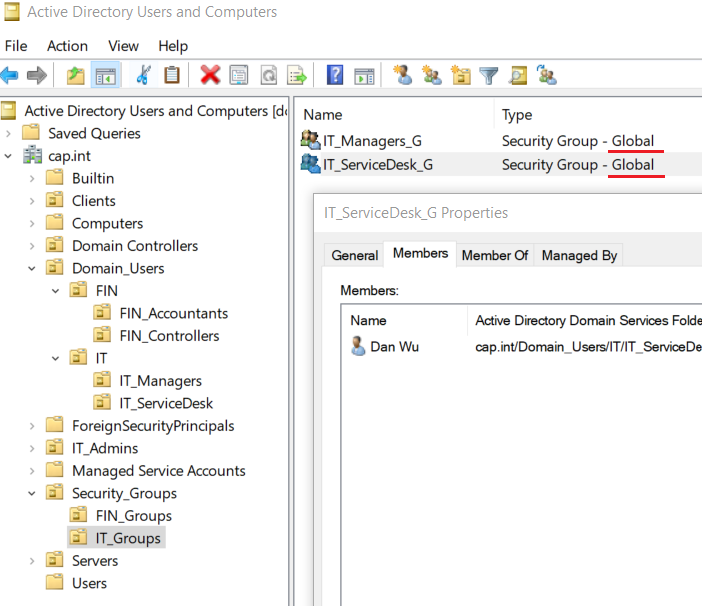Image resolution: width=702 pixels, height=606 pixels.
Task: Click the Cut scissors icon
Action: (143, 75)
